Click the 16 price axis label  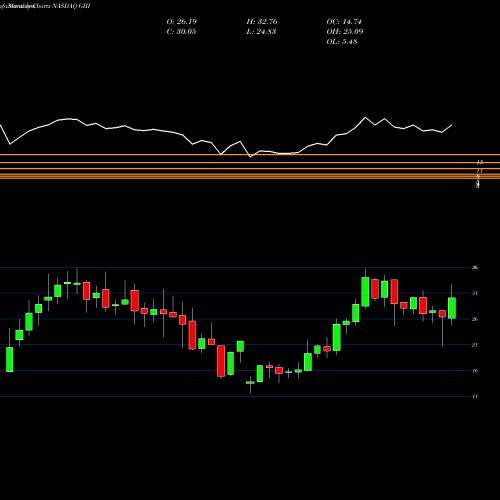point(475,371)
